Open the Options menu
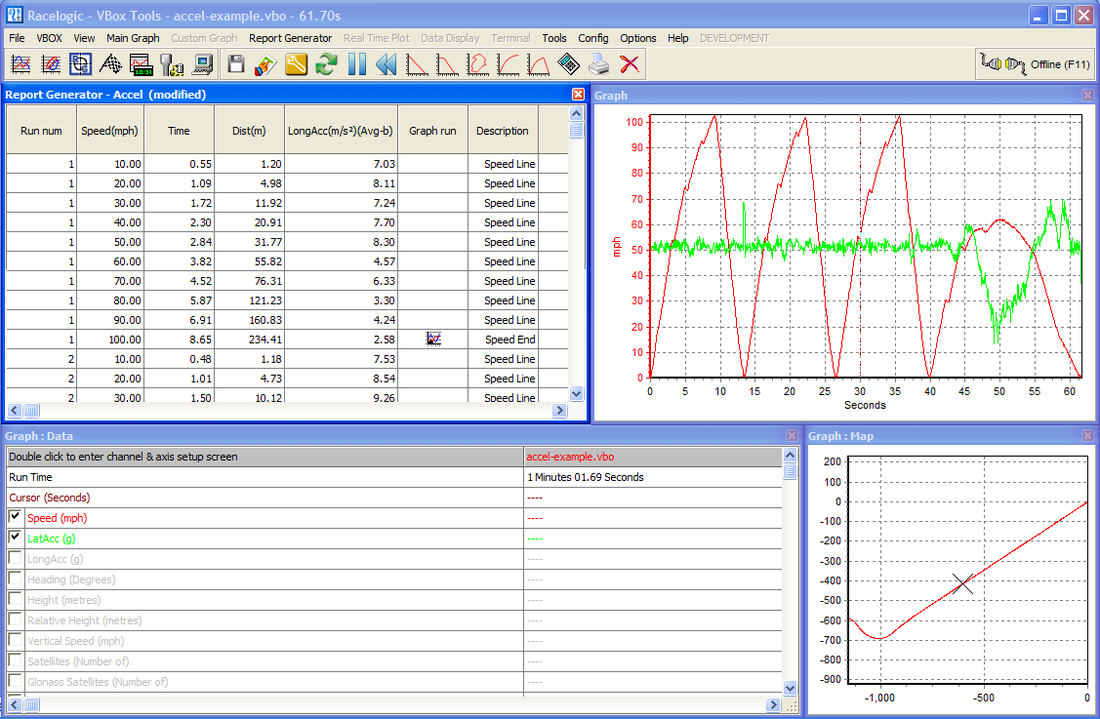Image resolution: width=1100 pixels, height=719 pixels. 638,38
